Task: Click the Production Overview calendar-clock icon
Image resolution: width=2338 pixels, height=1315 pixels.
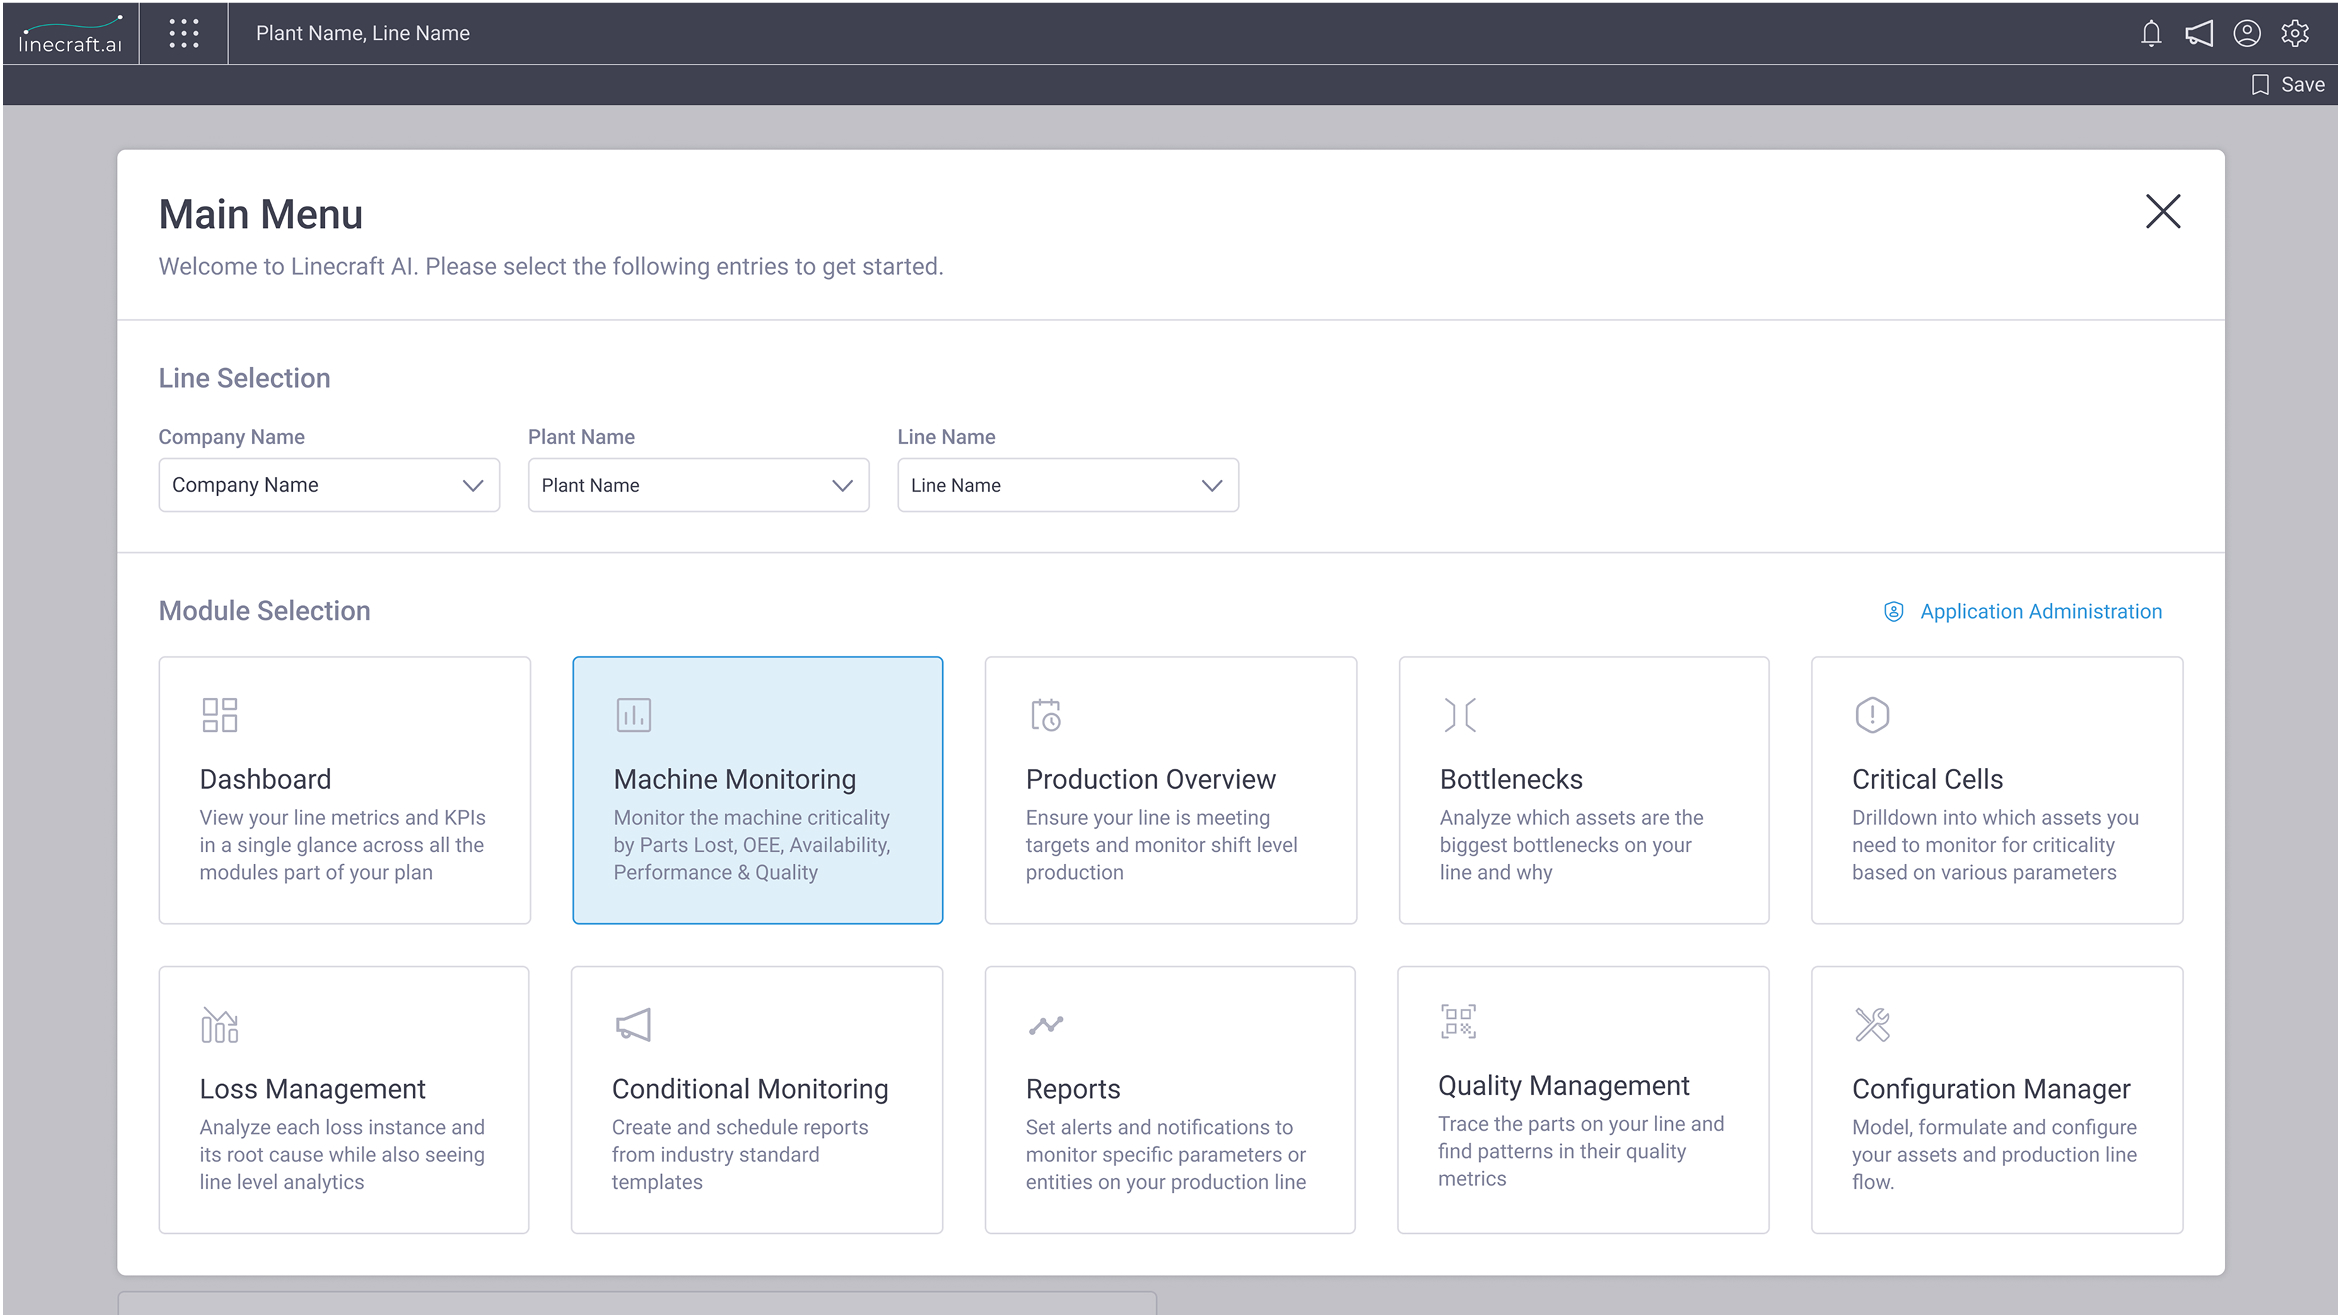Action: [1046, 715]
